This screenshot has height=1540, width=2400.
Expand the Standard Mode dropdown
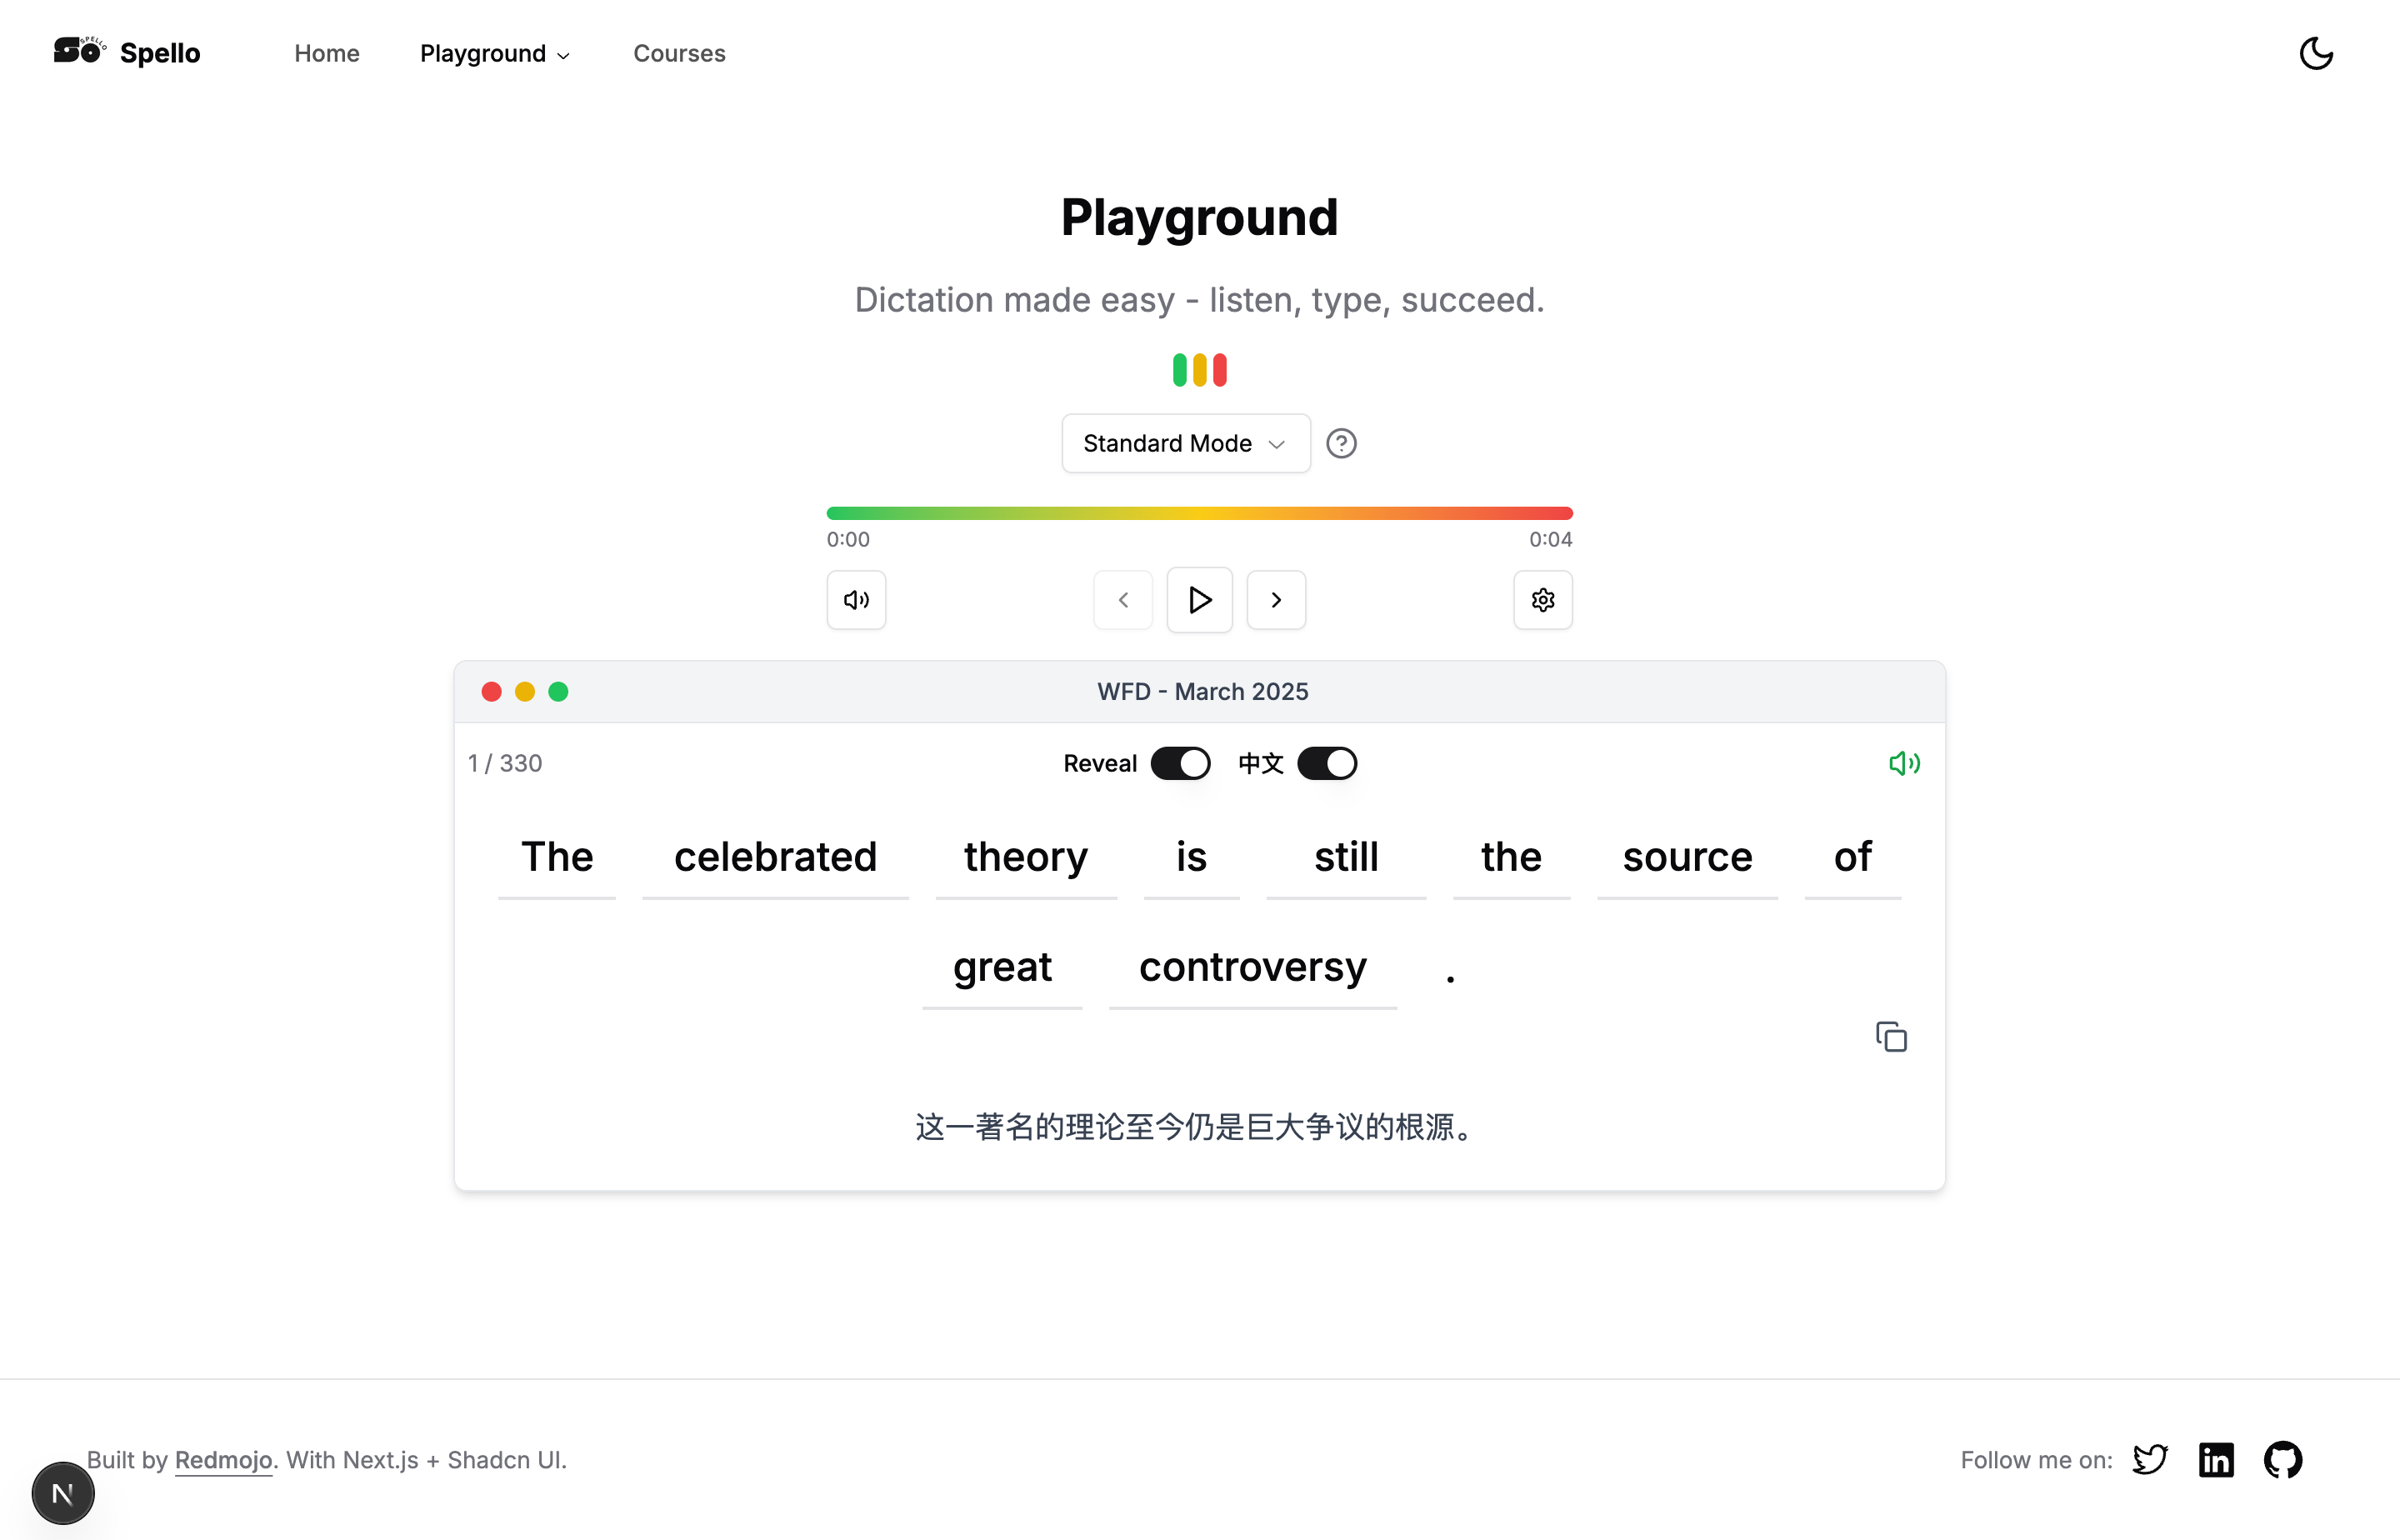(1185, 443)
